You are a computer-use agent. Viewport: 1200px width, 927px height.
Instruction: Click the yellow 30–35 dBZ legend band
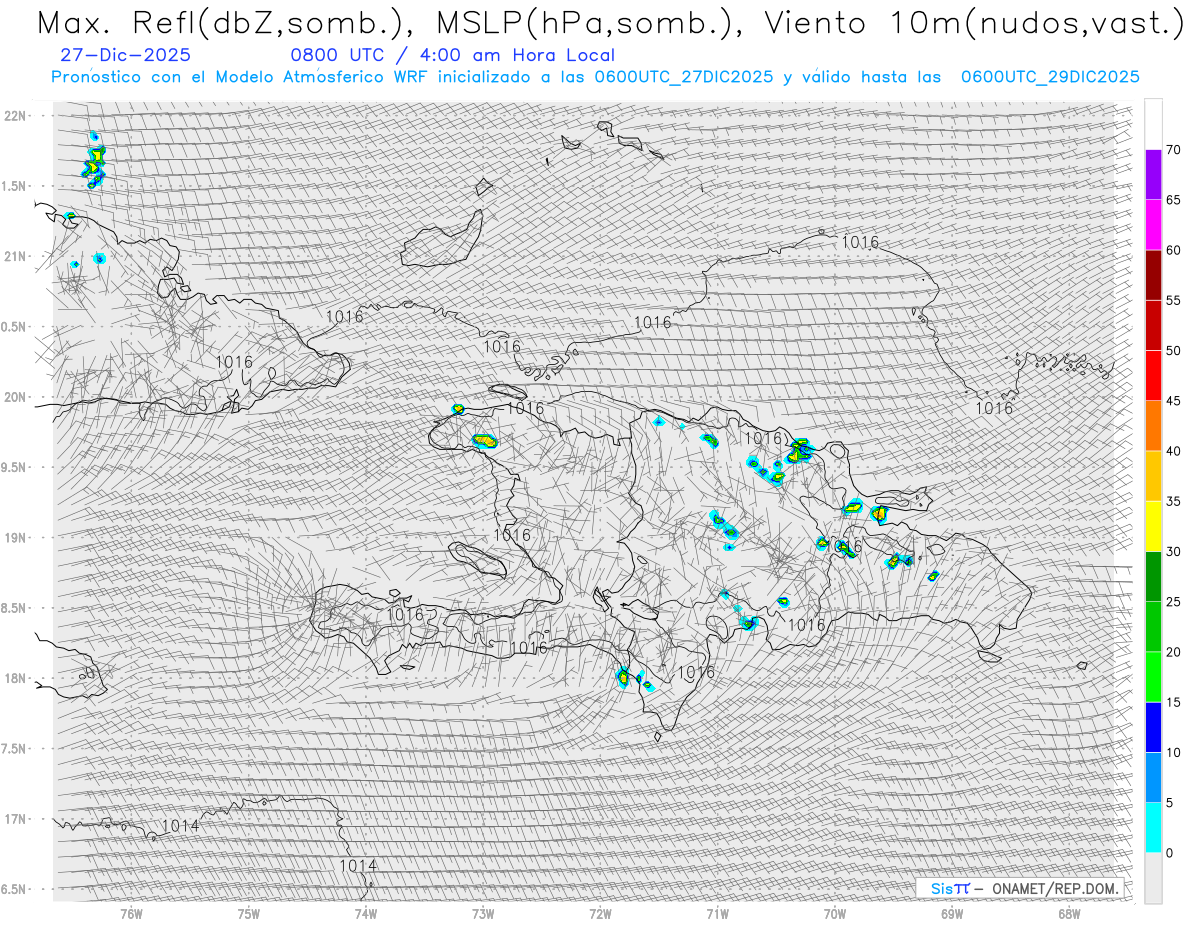pos(1153,526)
